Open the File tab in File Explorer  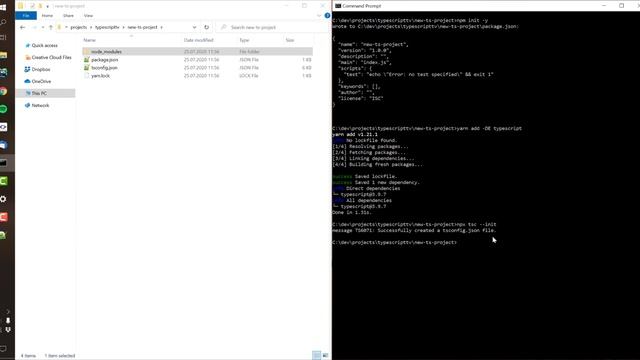click(26, 16)
